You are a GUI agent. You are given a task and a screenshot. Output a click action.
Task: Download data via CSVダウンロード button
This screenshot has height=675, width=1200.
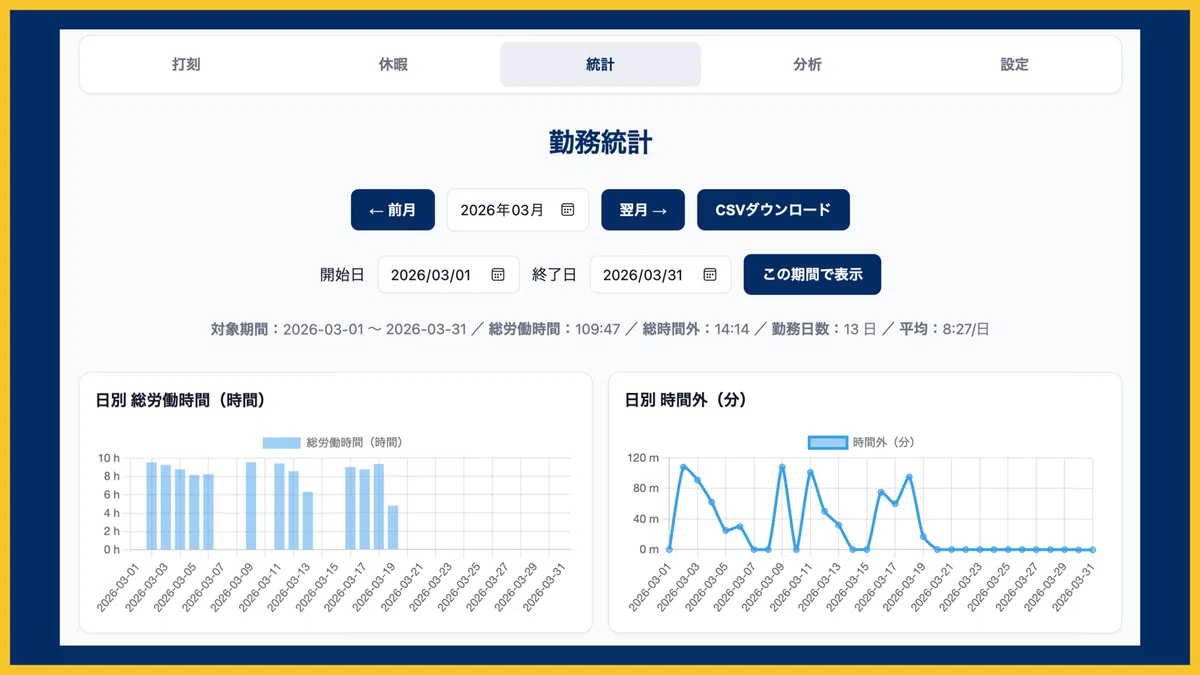773,210
